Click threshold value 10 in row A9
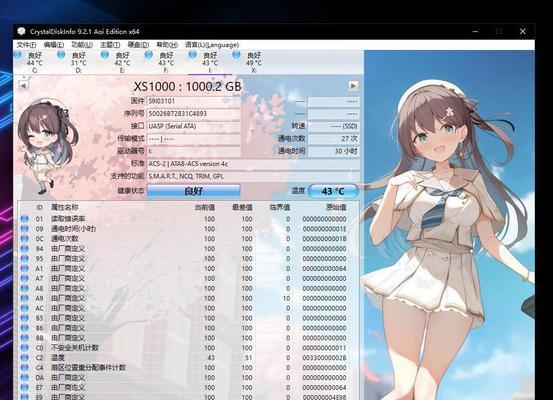The width and height of the screenshot is (553, 400). click(x=286, y=298)
